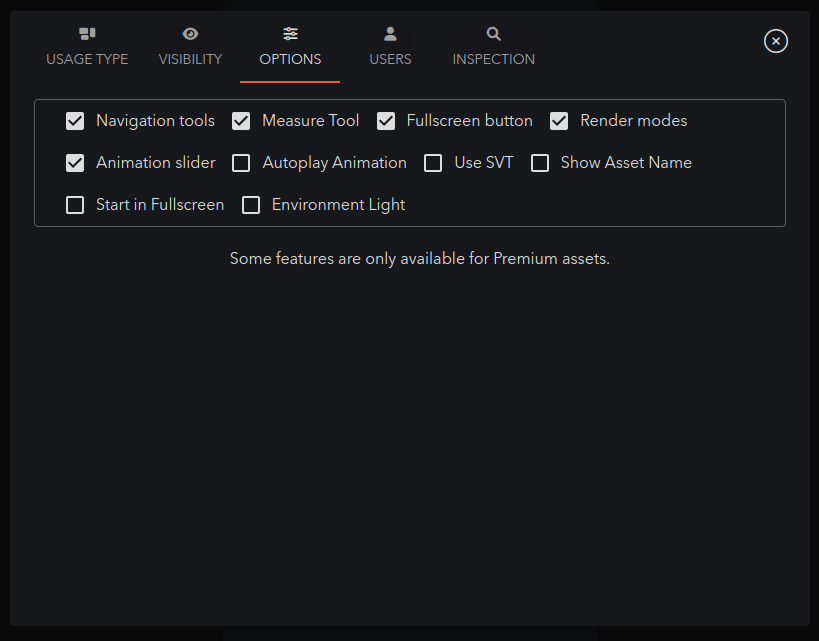Screen dimensions: 819x641
Task: Check the Use SVT option
Action: pyautogui.click(x=433, y=163)
